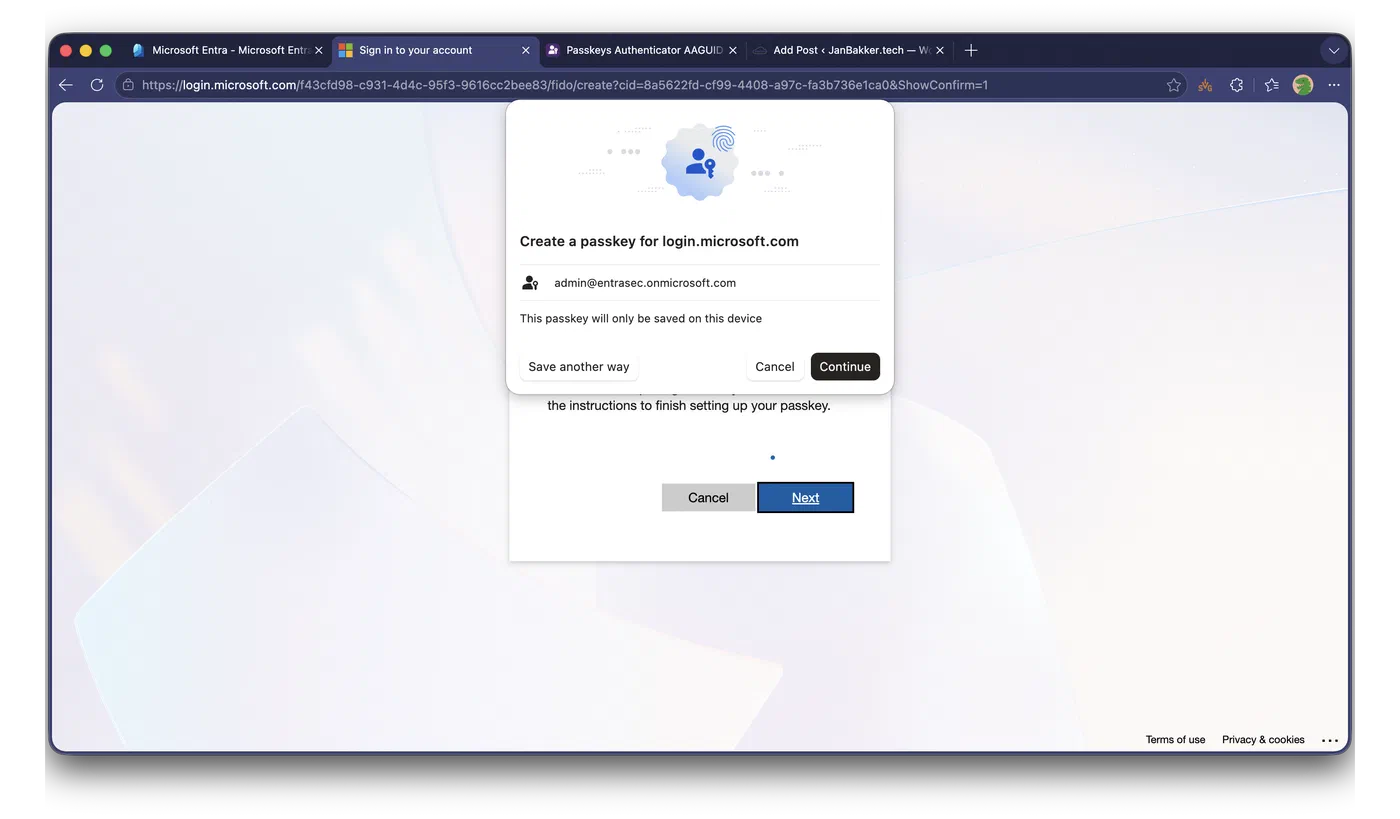
Task: Click the gray Cancel button on the page
Action: pos(708,498)
